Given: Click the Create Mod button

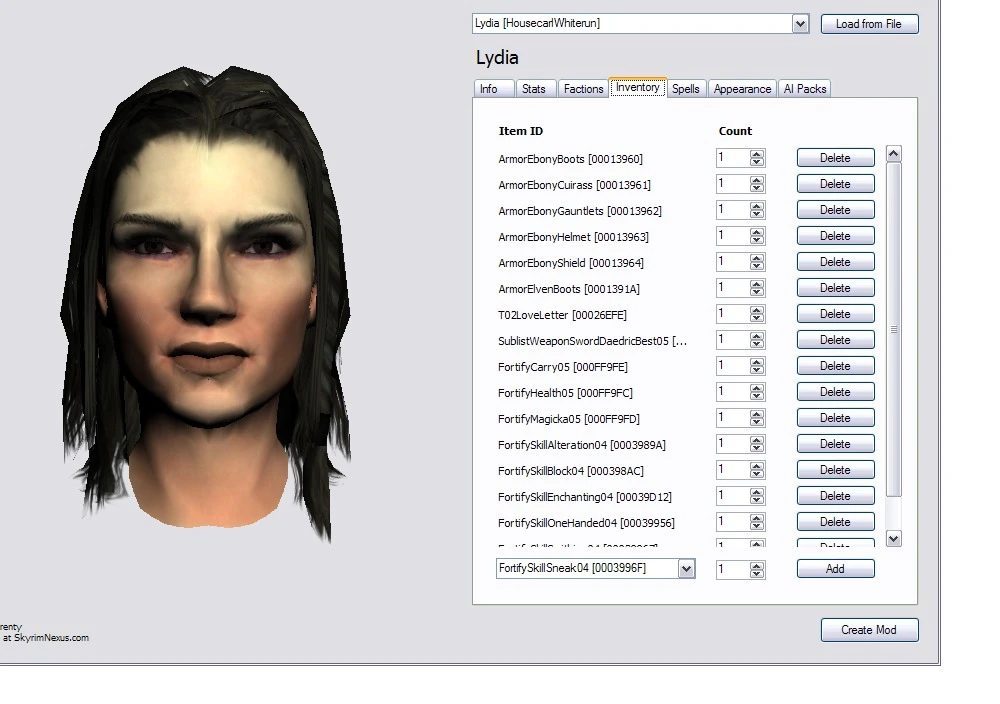Looking at the screenshot, I should click(869, 630).
